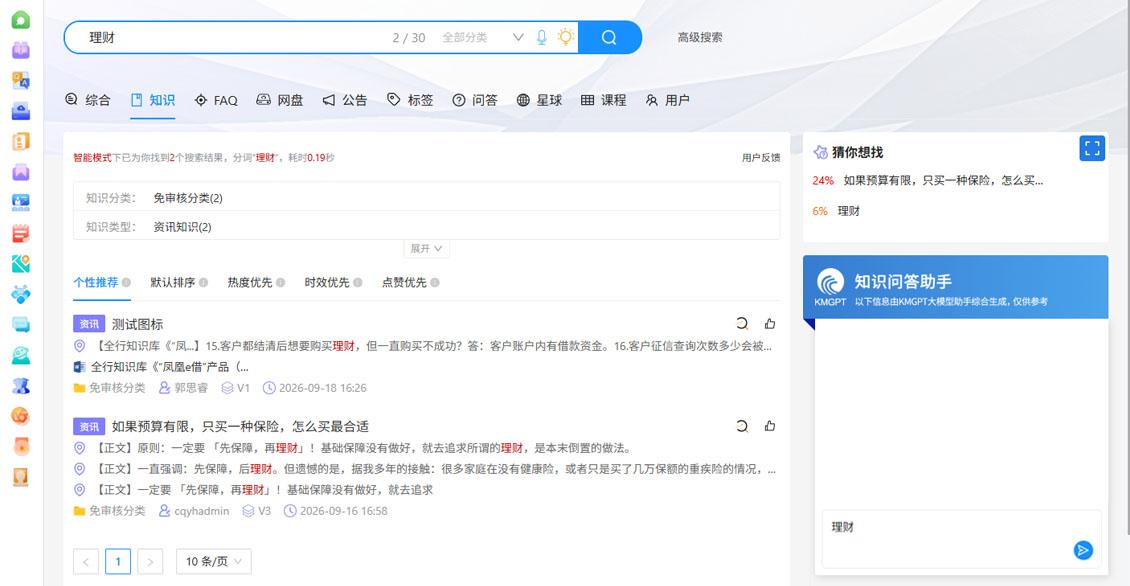This screenshot has height=586, width=1130.
Task: Like the 如果预算有限 result with thumbs-up
Action: pyautogui.click(x=770, y=426)
